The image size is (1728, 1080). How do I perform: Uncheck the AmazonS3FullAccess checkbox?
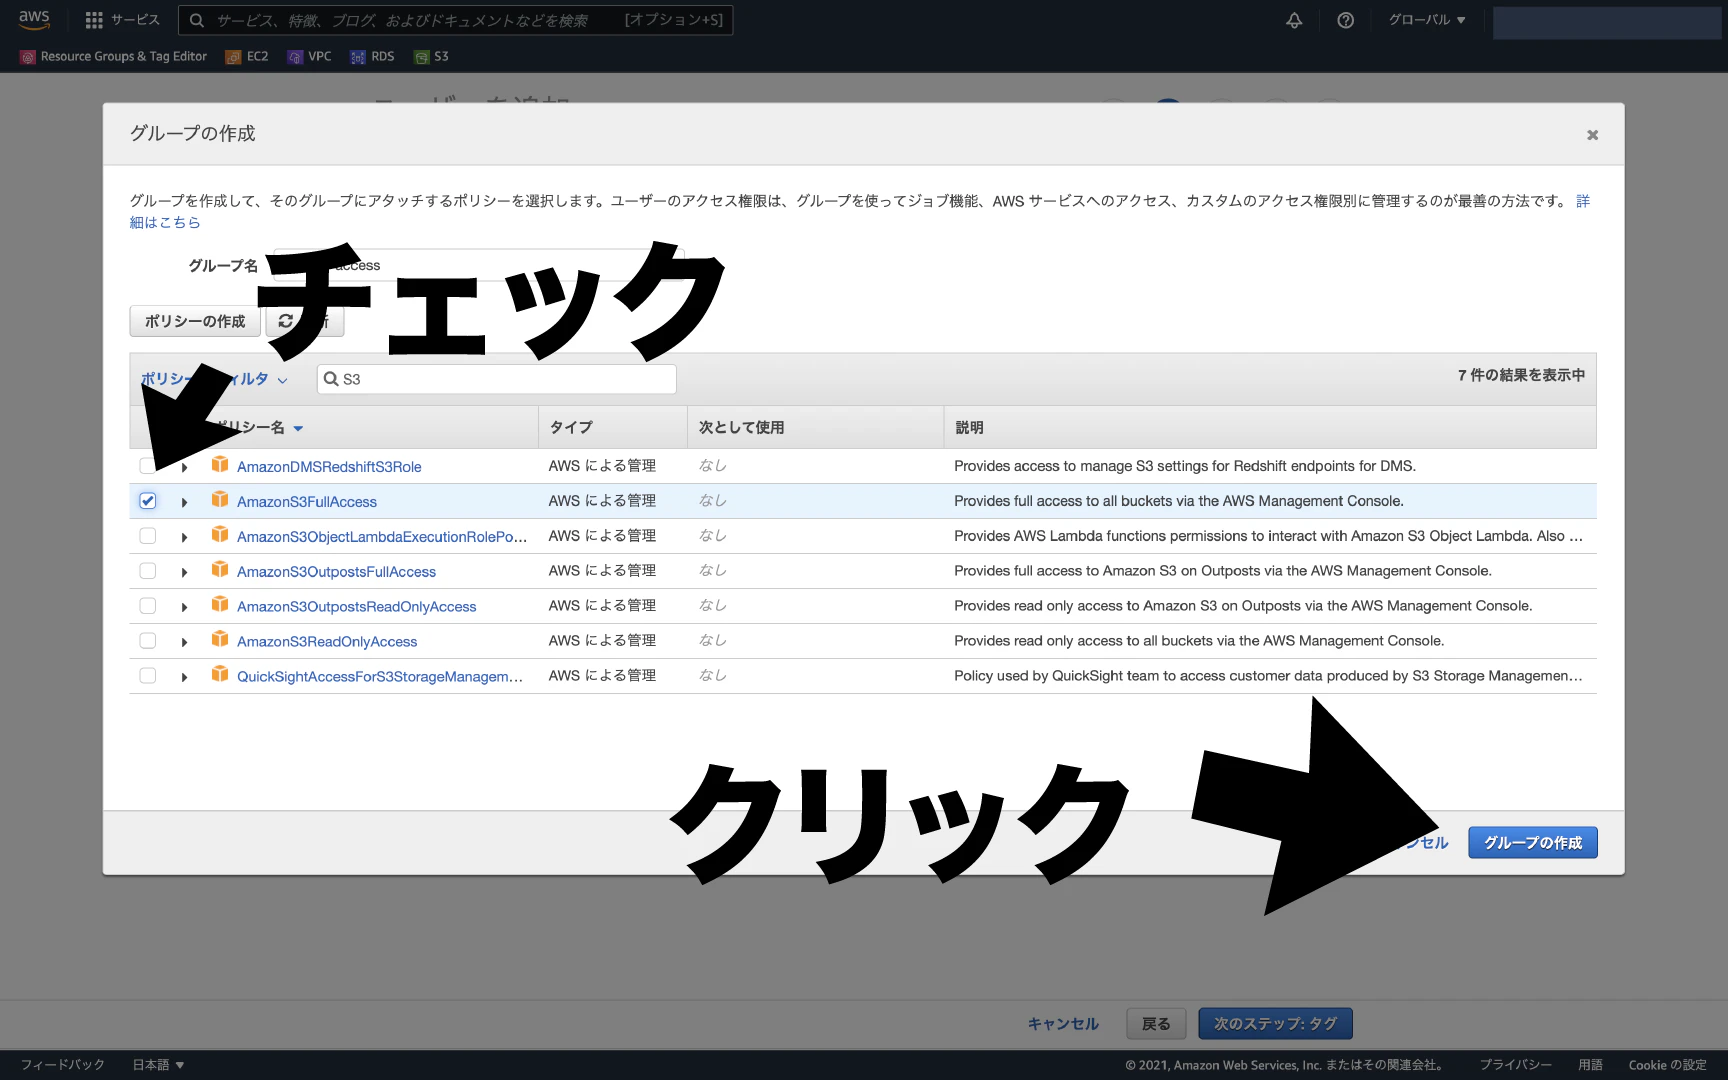pos(148,501)
